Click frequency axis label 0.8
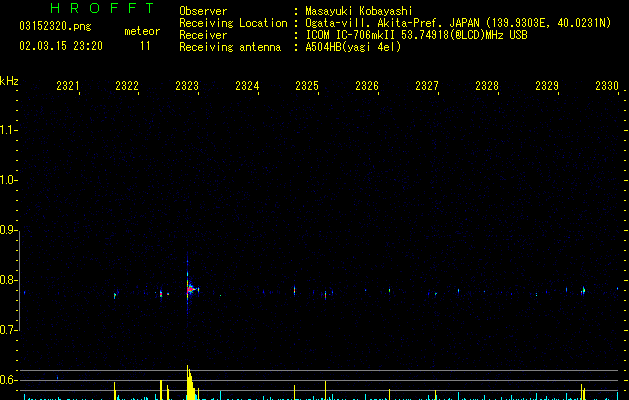The image size is (629, 400). 8,280
